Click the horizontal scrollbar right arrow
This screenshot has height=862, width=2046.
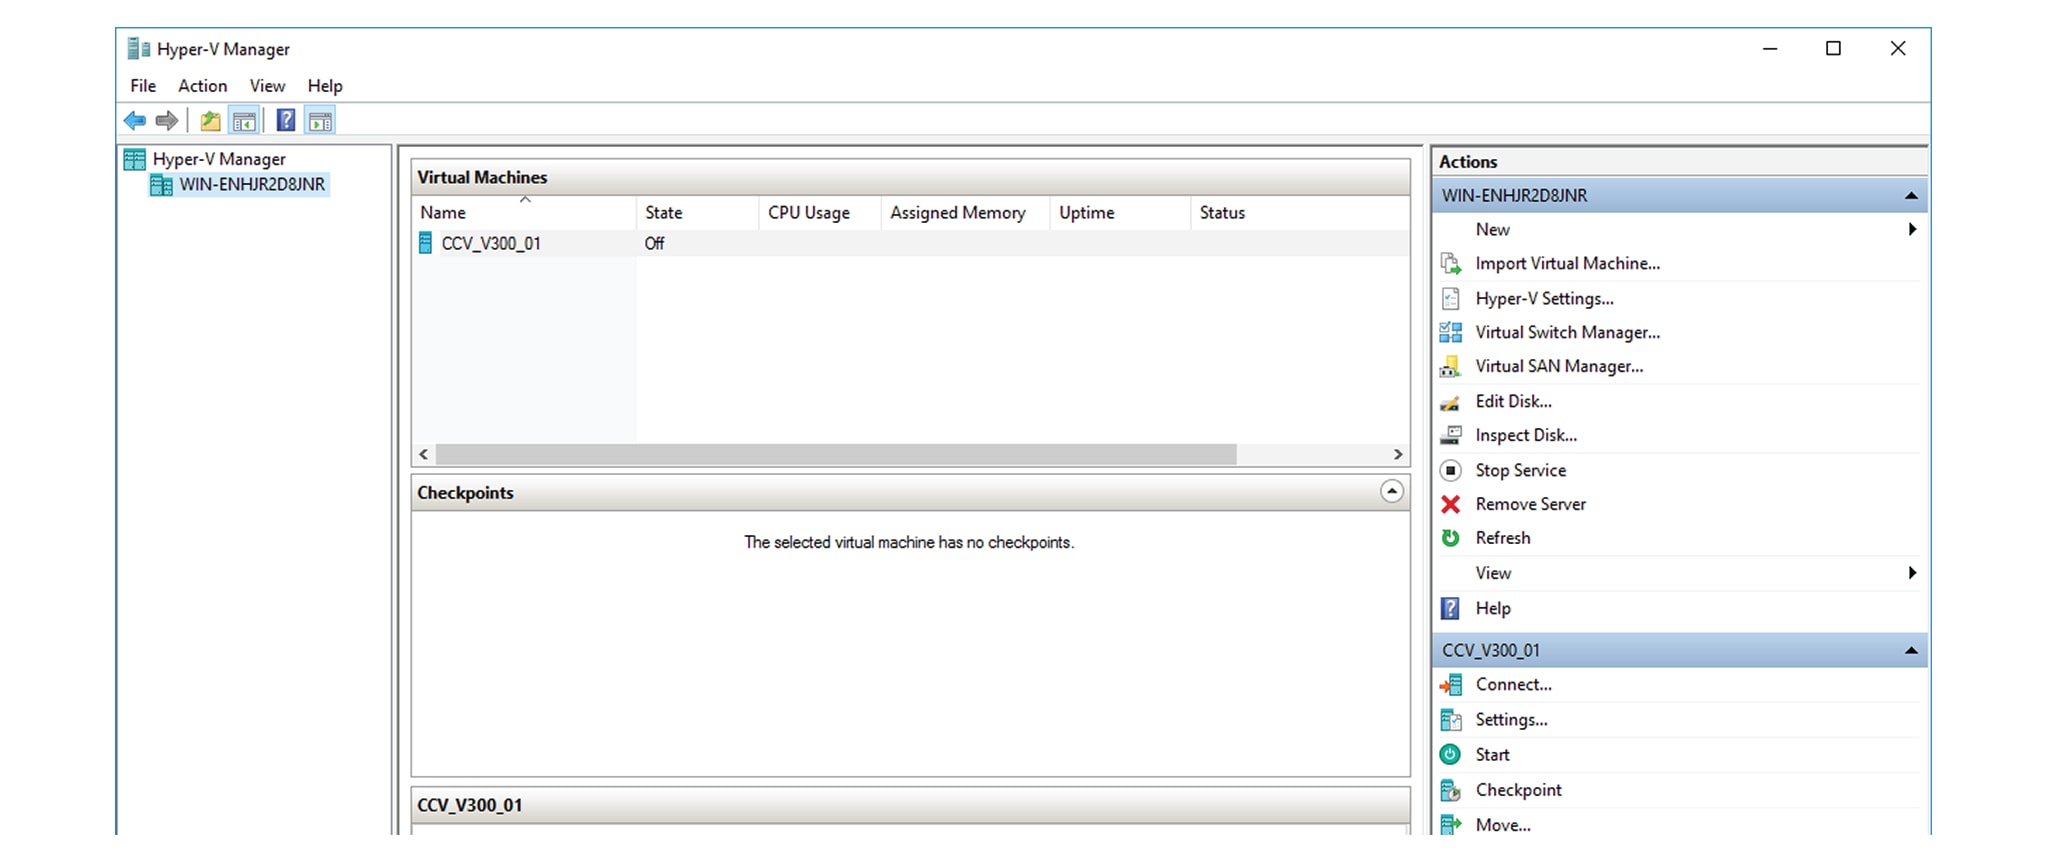click(x=1398, y=454)
